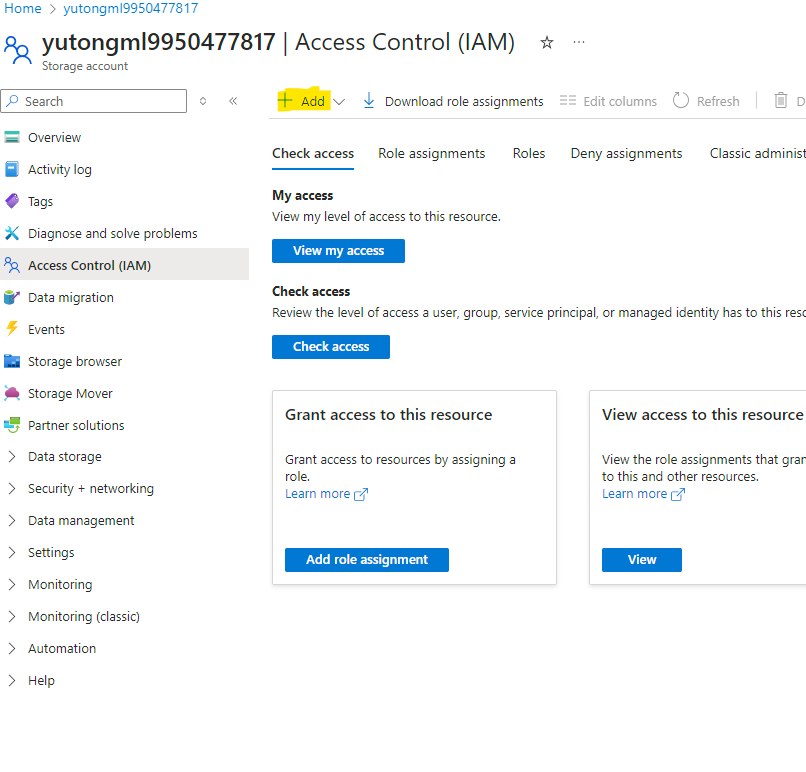Click the Events lightning bolt icon
Viewport: 806px width, 772px height.
coord(12,329)
